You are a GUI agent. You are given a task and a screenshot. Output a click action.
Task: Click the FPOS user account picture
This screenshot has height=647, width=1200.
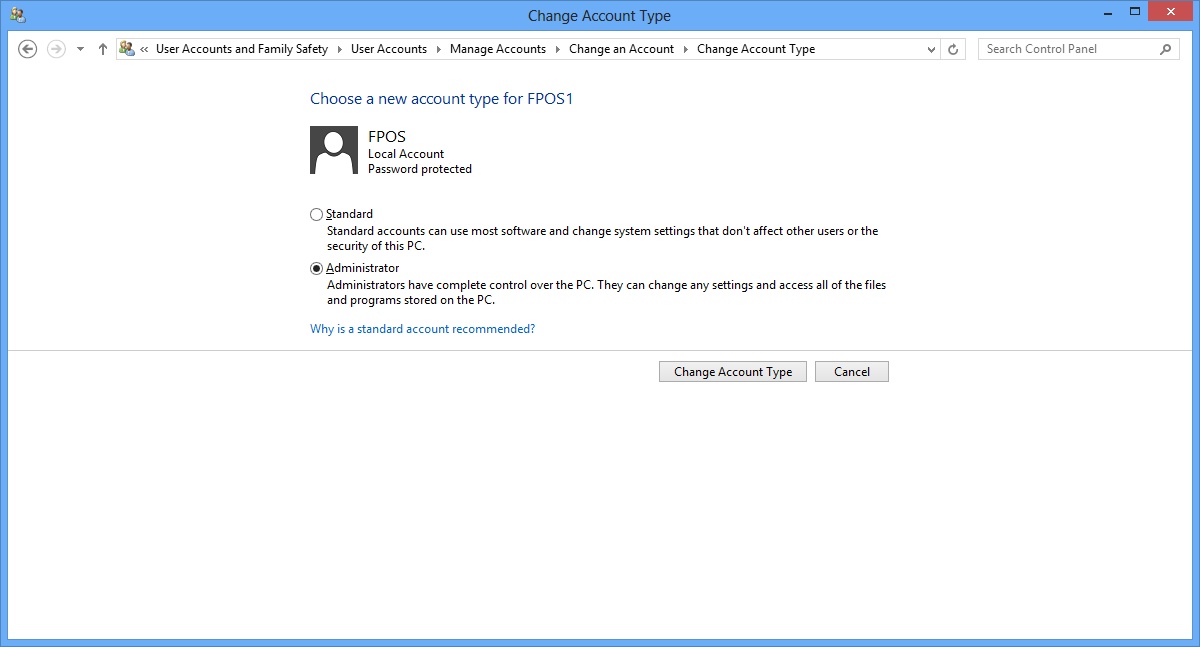[x=334, y=150]
